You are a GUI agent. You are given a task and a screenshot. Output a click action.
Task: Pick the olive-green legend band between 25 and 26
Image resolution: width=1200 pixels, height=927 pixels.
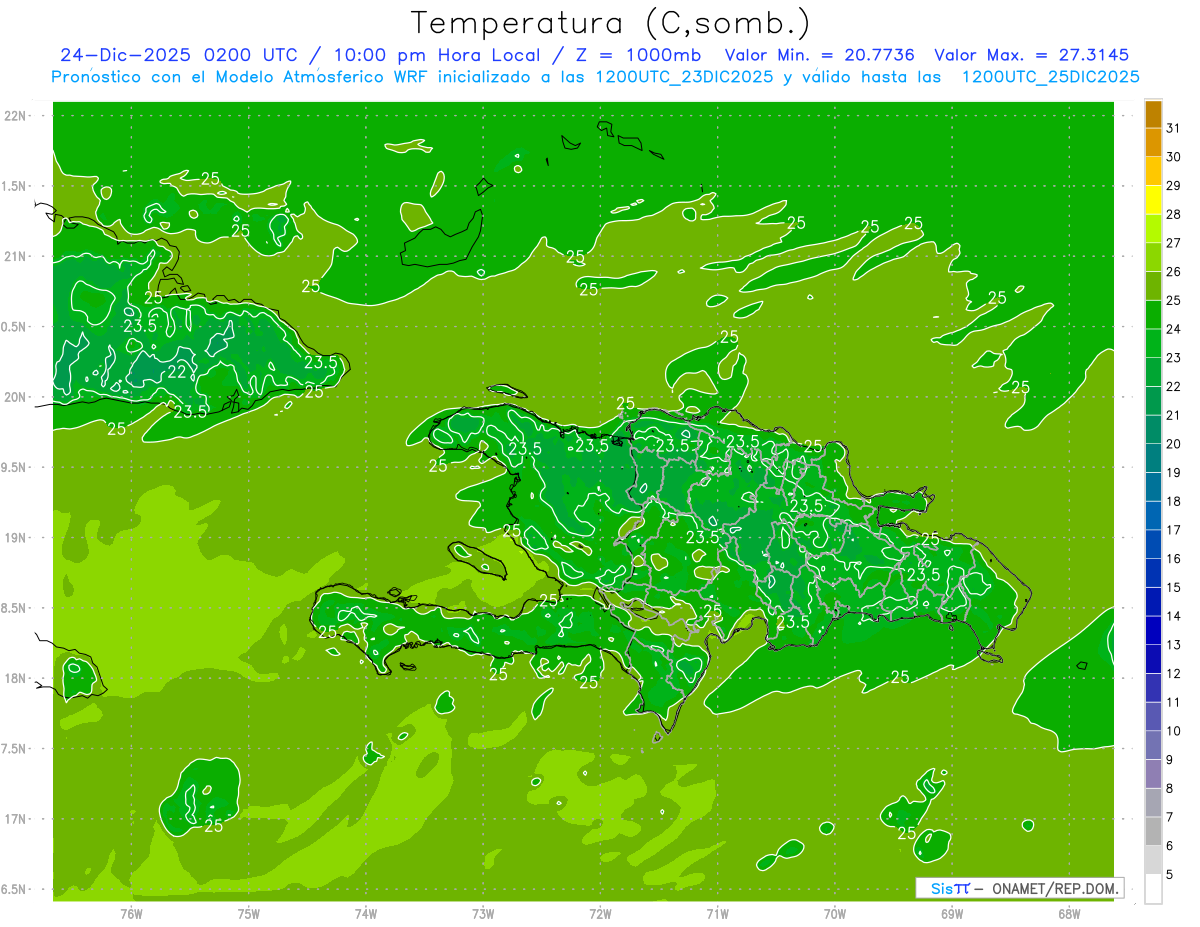[x=1153, y=287]
